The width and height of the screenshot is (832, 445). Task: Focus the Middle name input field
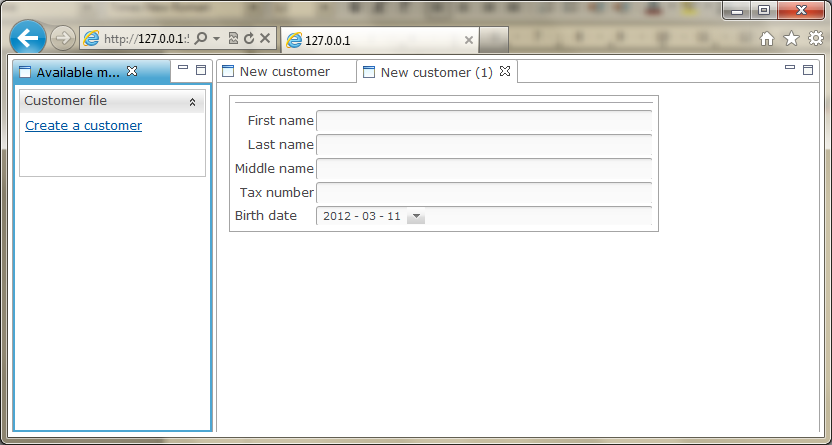point(484,169)
